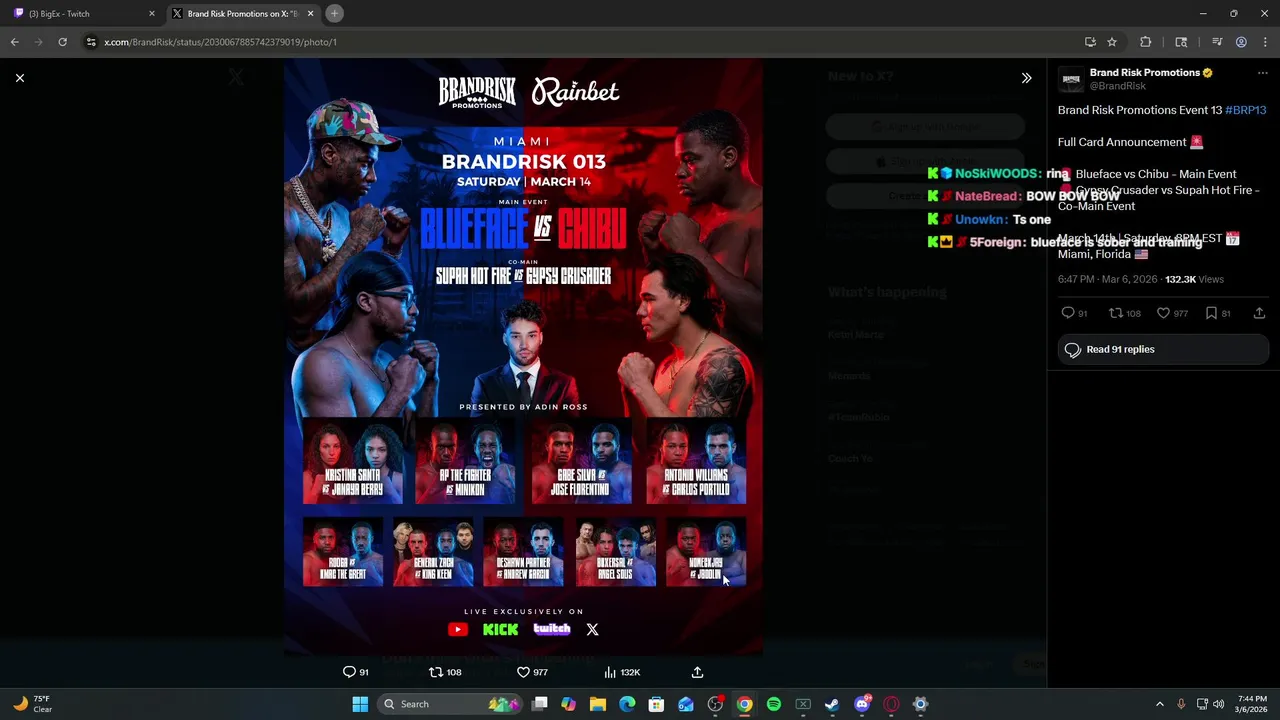
Task: Open Task View on taskbar
Action: 540,704
